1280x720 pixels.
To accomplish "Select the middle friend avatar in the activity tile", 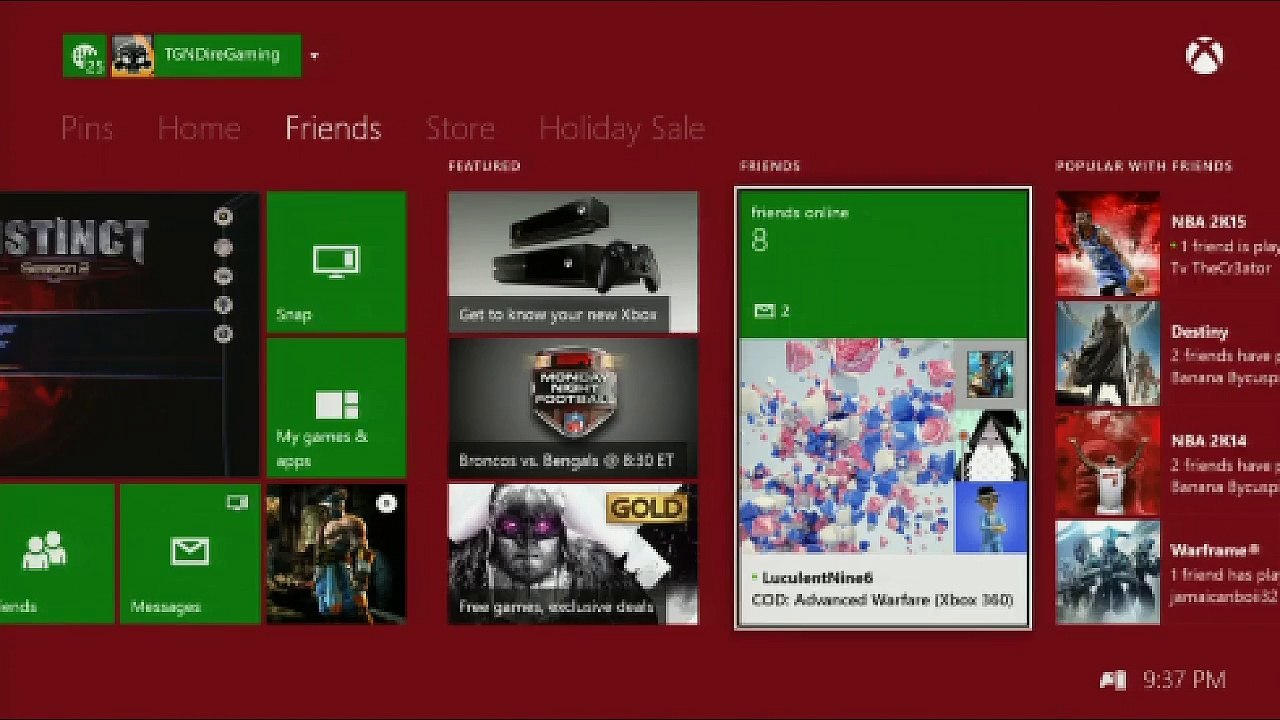I will (990, 445).
